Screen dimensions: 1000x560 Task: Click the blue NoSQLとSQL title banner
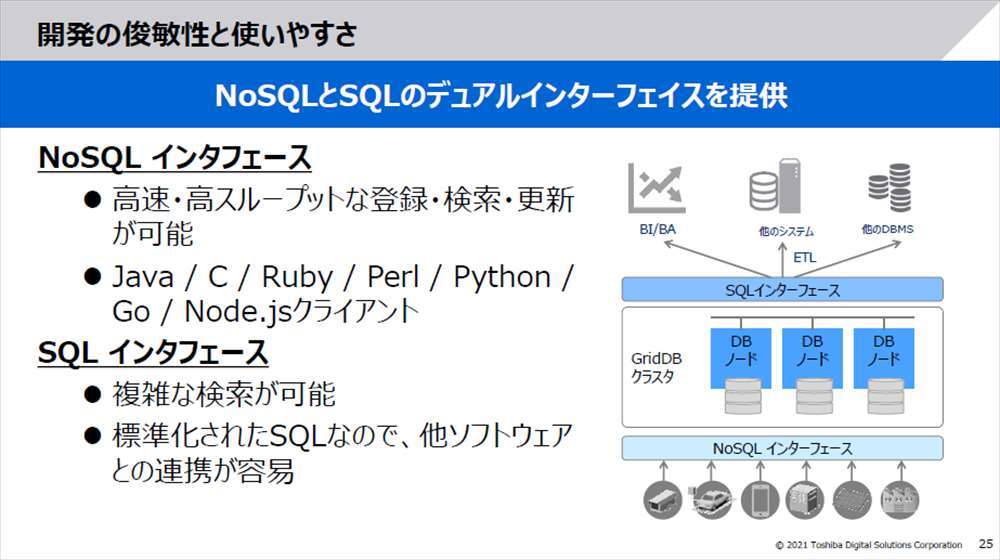500,95
